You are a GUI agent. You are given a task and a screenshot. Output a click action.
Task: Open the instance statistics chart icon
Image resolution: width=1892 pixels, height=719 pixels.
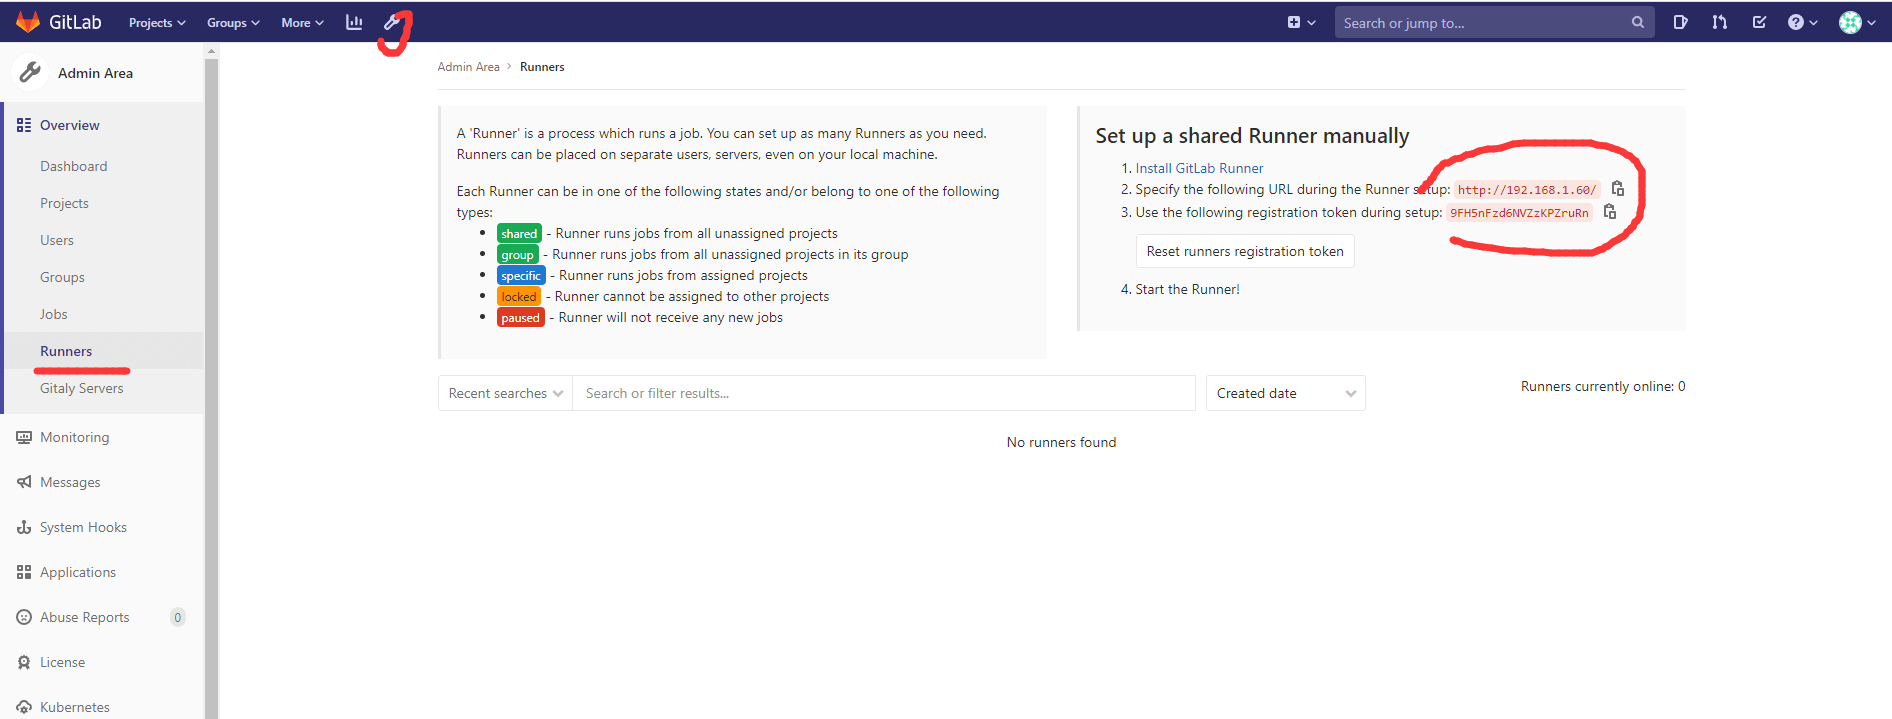pyautogui.click(x=354, y=22)
